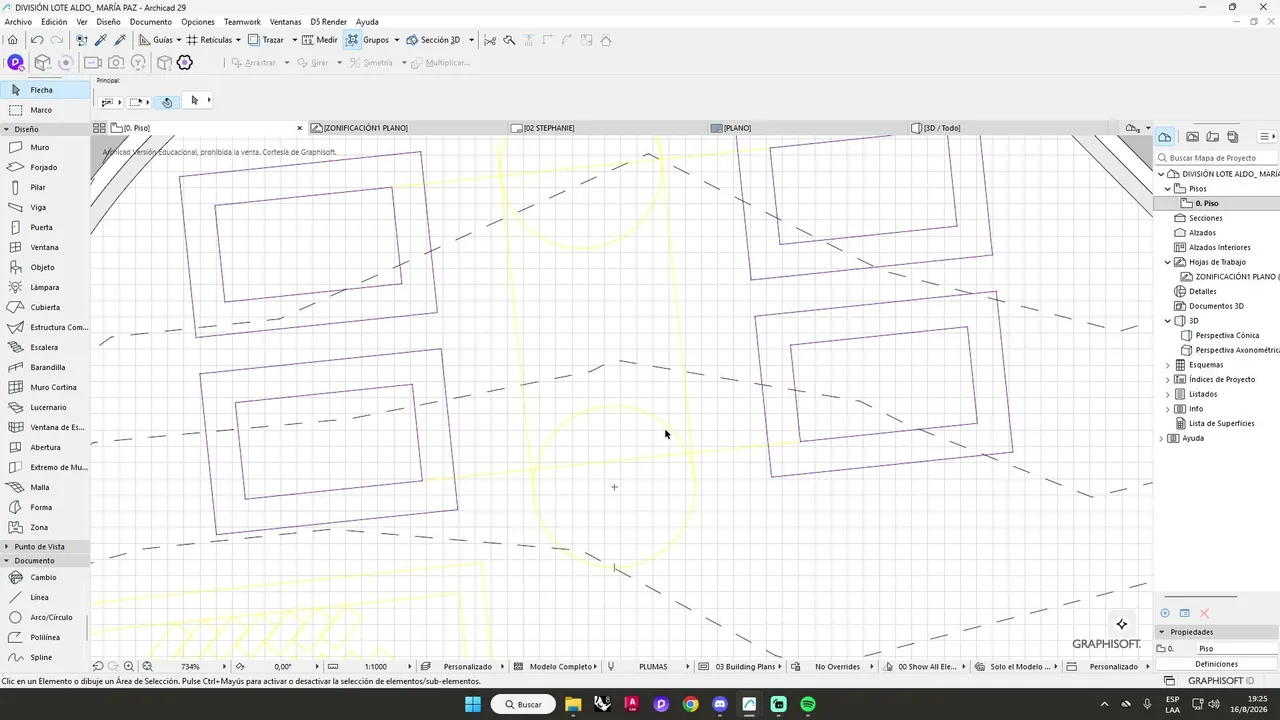Open the Retículas dropdown arrow
Image resolution: width=1280 pixels, height=720 pixels.
click(238, 40)
